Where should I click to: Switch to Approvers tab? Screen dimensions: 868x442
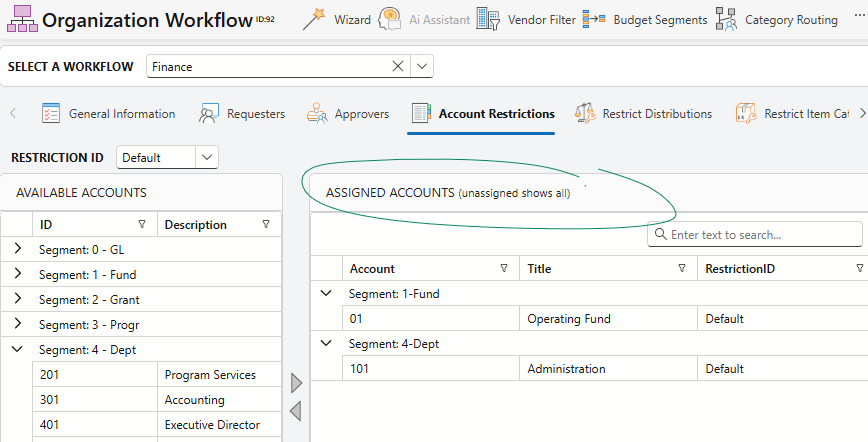348,114
